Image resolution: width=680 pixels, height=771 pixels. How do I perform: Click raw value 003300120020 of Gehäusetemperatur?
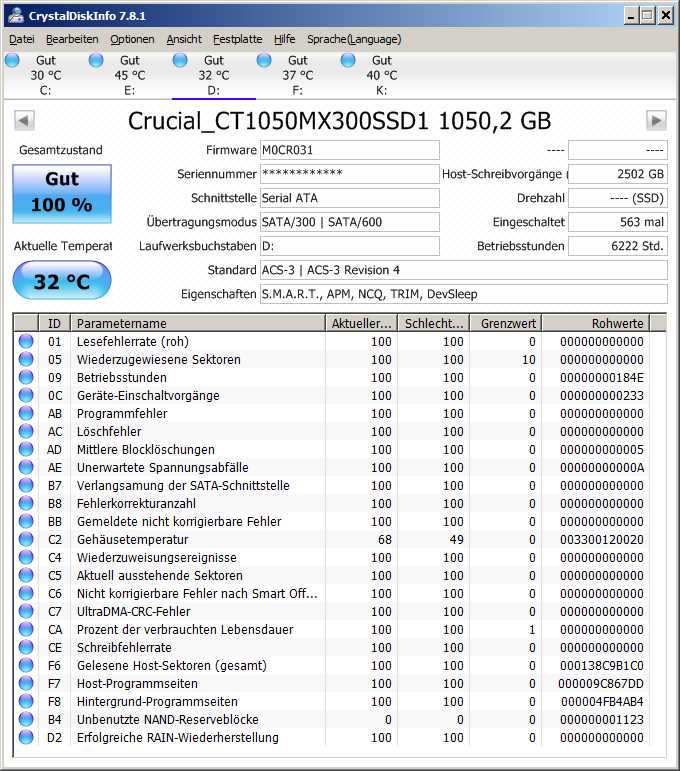(x=602, y=539)
